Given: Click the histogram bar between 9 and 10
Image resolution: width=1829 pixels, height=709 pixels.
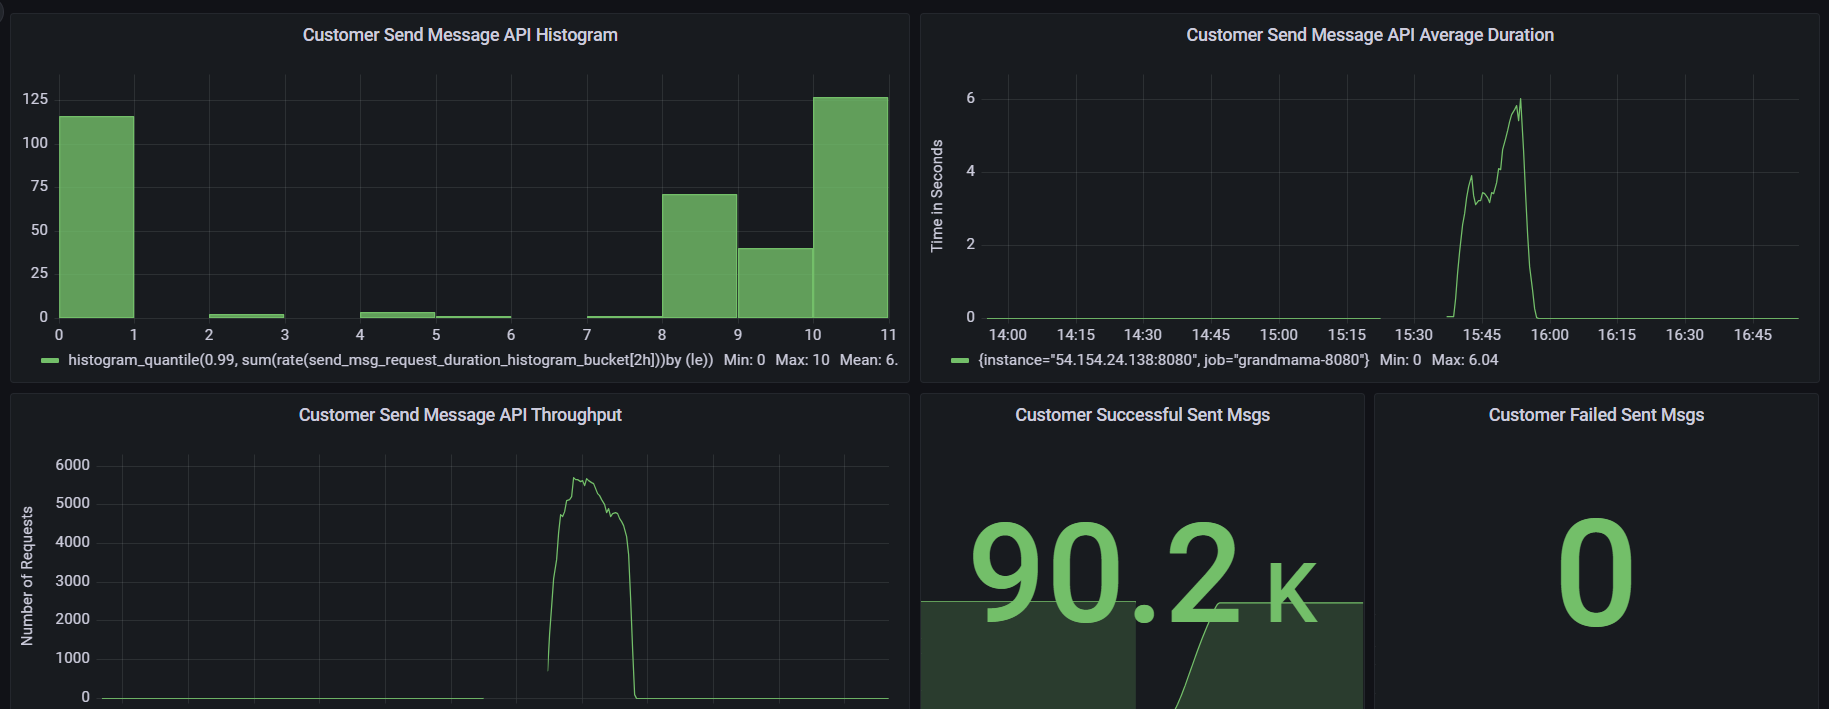Looking at the screenshot, I should (x=775, y=283).
